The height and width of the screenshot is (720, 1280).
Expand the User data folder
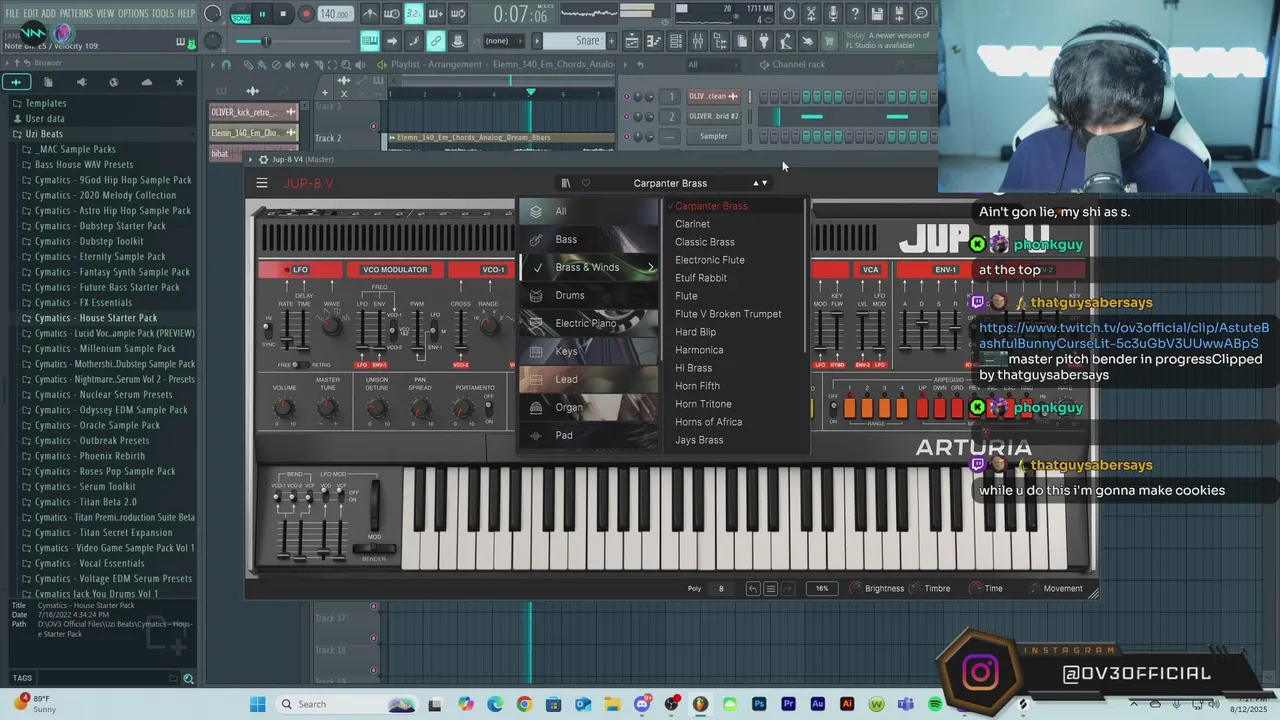point(45,118)
